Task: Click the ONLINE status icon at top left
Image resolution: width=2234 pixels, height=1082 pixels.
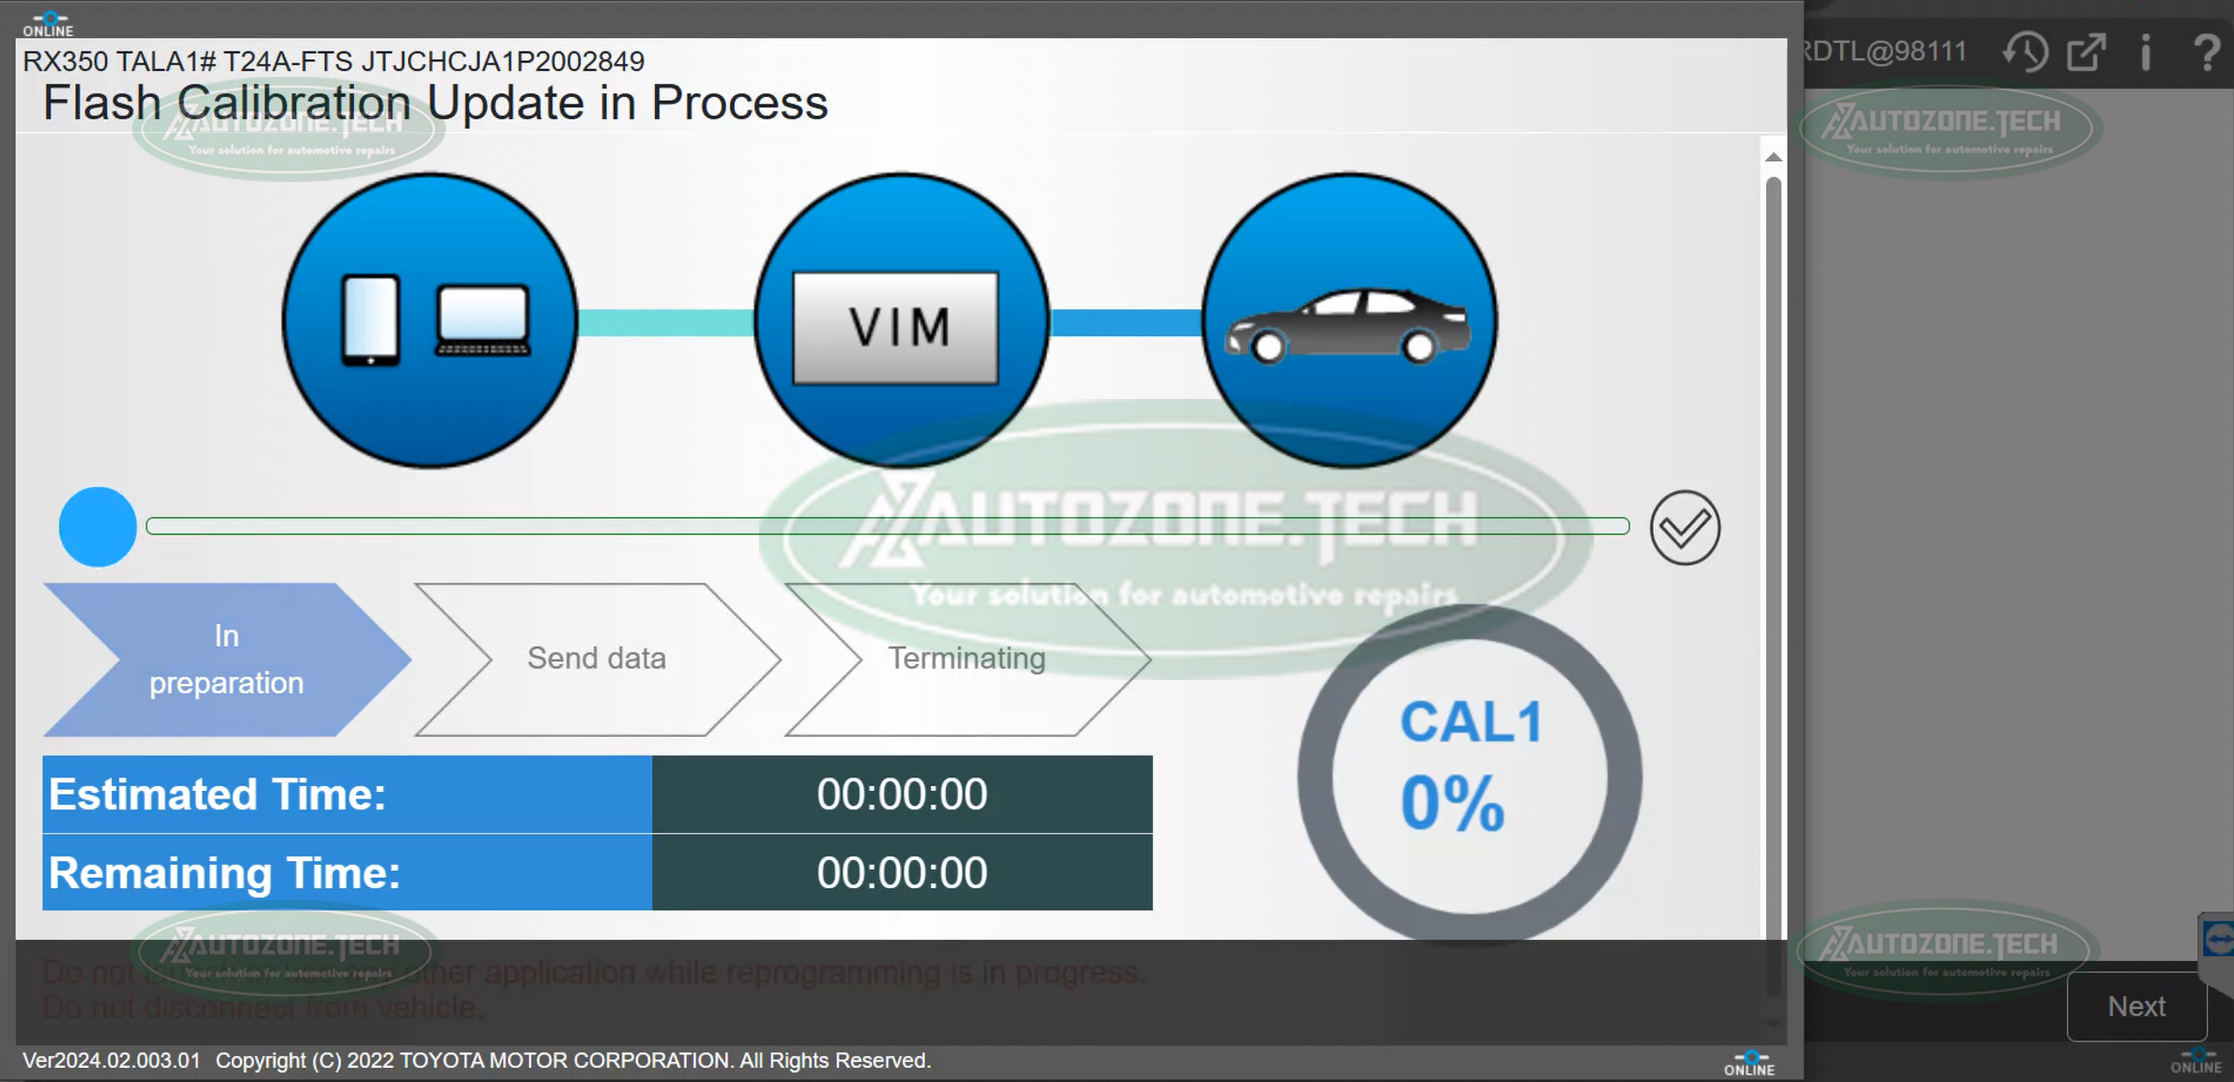Action: coord(48,24)
